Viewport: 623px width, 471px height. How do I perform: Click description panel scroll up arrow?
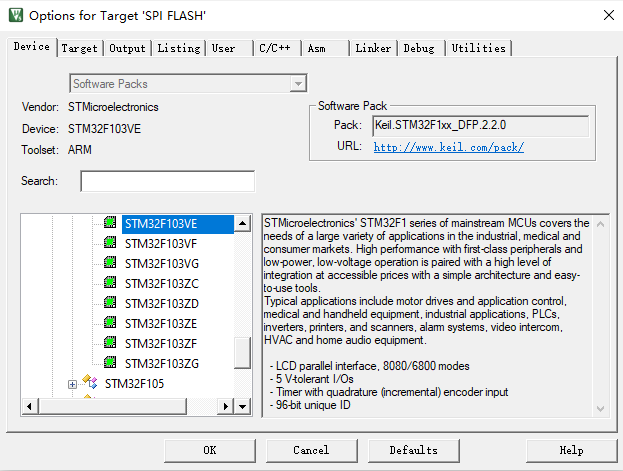coord(600,225)
